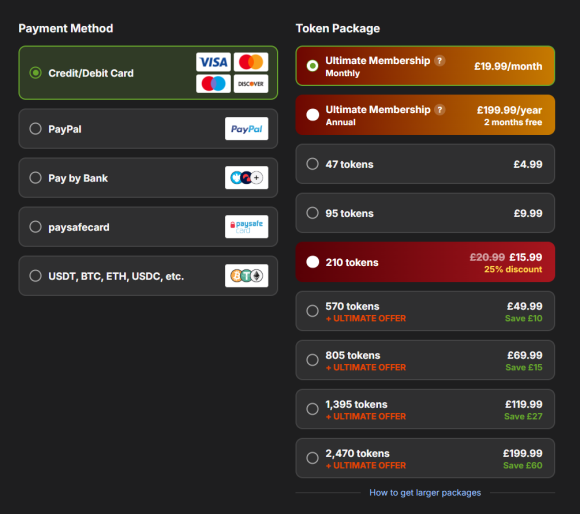
Task: Choose the Pay by Bank option
Action: pos(148,178)
